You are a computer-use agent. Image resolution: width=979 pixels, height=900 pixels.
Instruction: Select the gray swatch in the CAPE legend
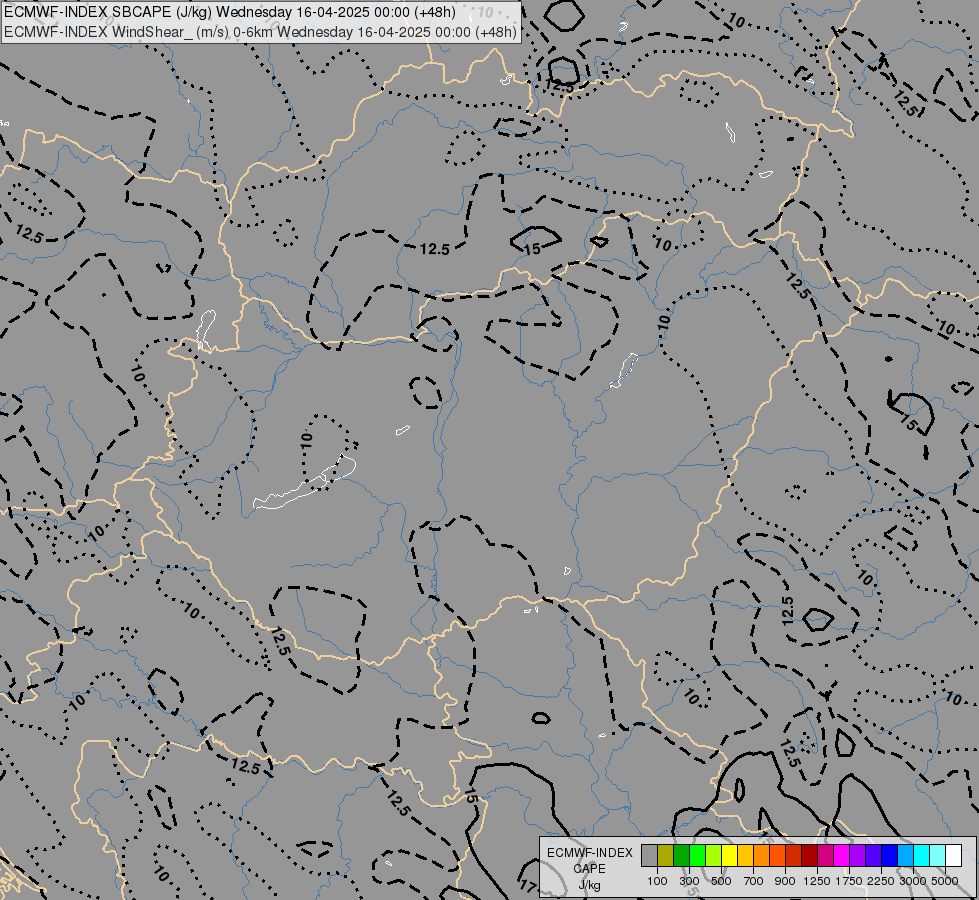(x=649, y=855)
